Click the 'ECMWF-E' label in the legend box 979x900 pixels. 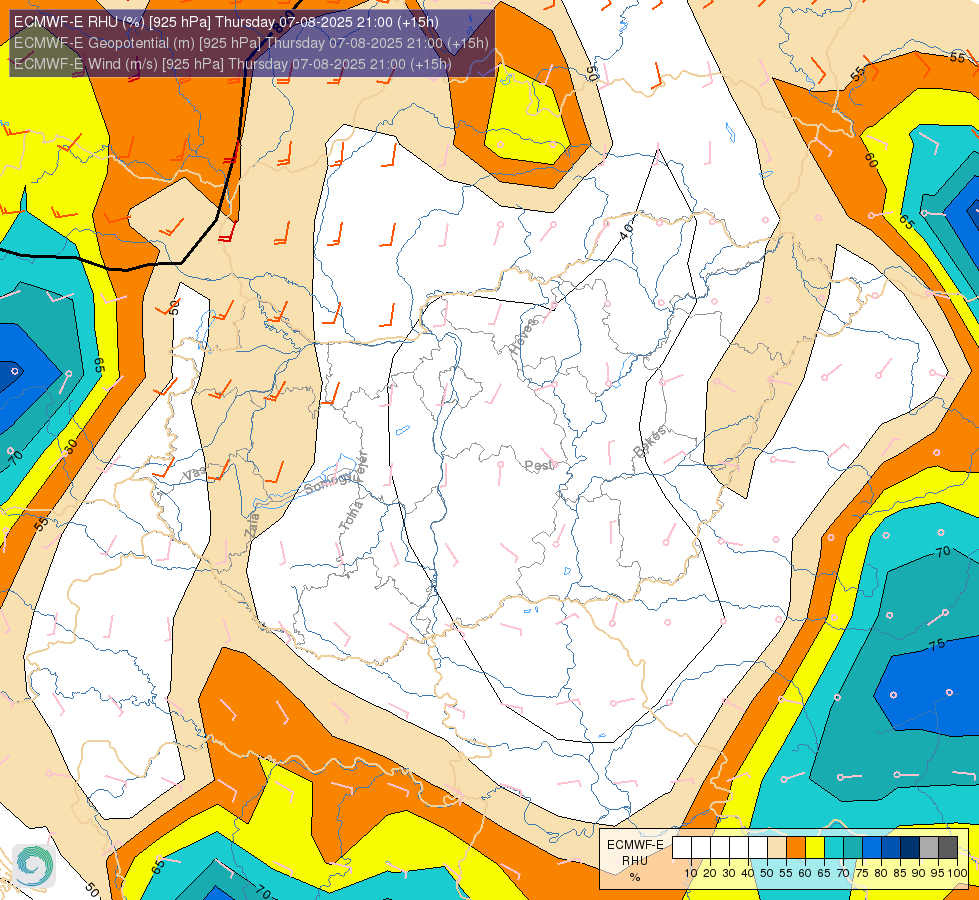point(636,844)
